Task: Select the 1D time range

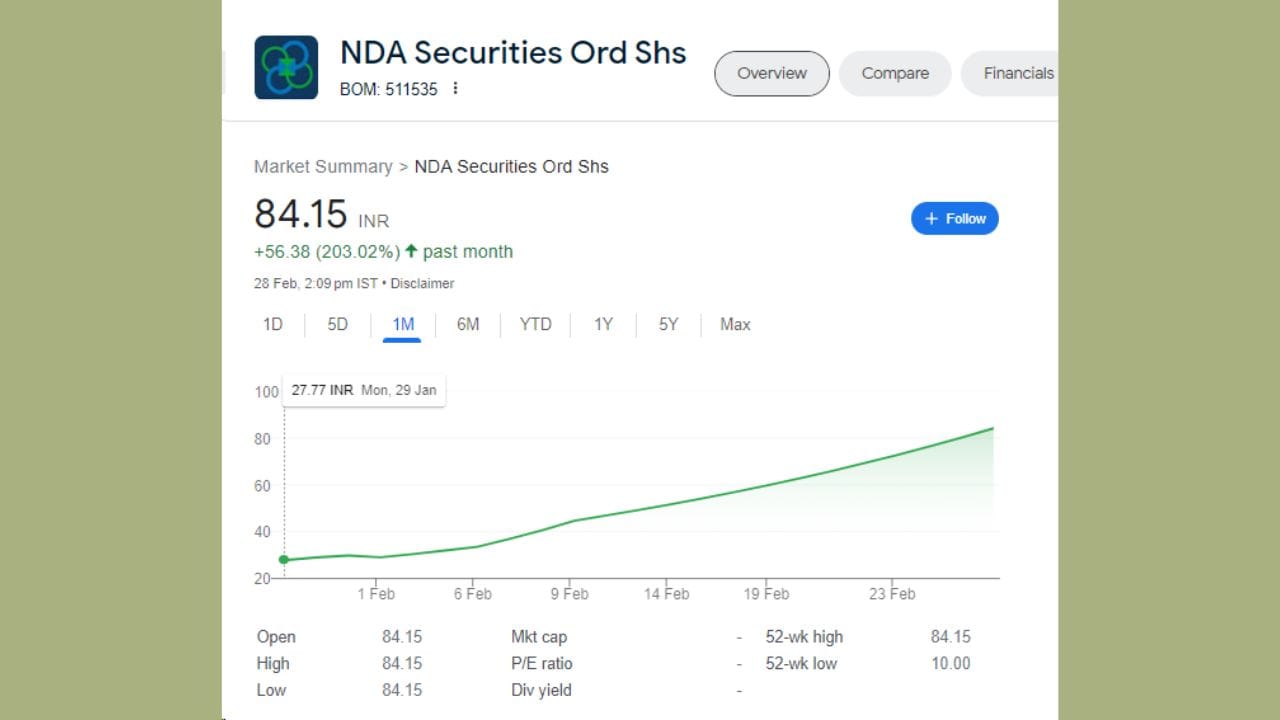Action: 272,324
